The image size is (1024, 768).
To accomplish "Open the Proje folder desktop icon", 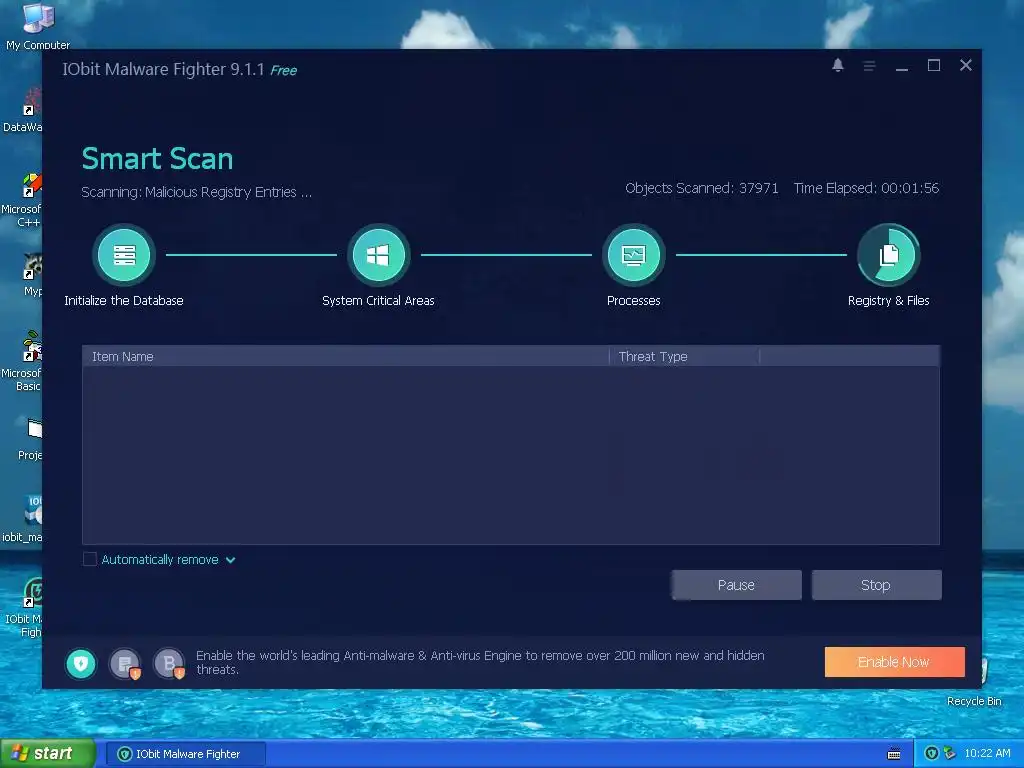I will pyautogui.click(x=31, y=439).
